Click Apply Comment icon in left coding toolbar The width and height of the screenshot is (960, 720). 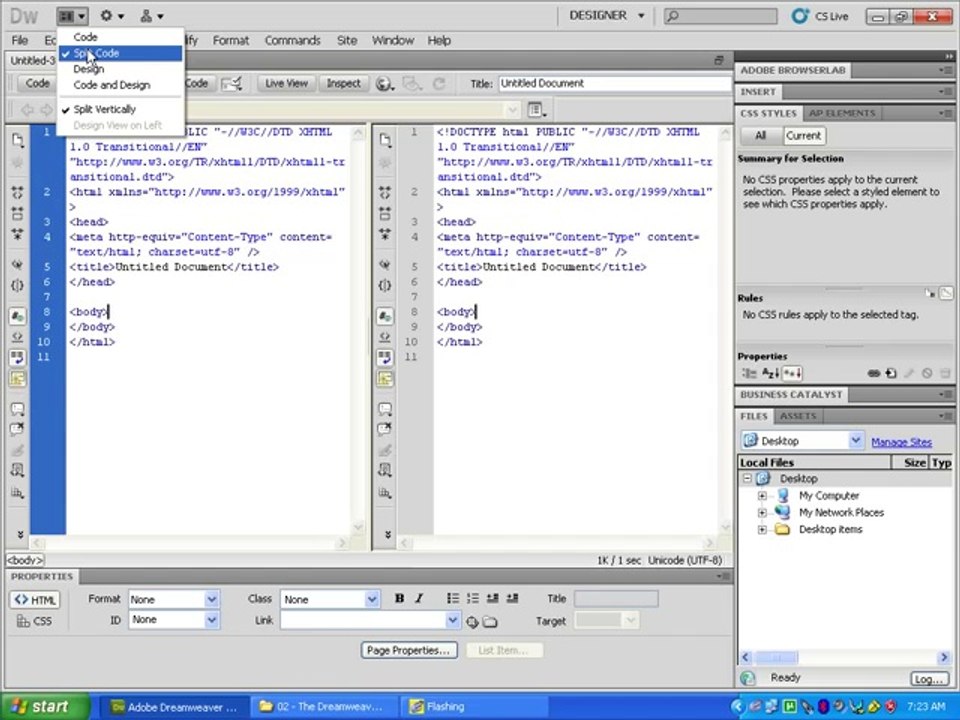point(18,408)
